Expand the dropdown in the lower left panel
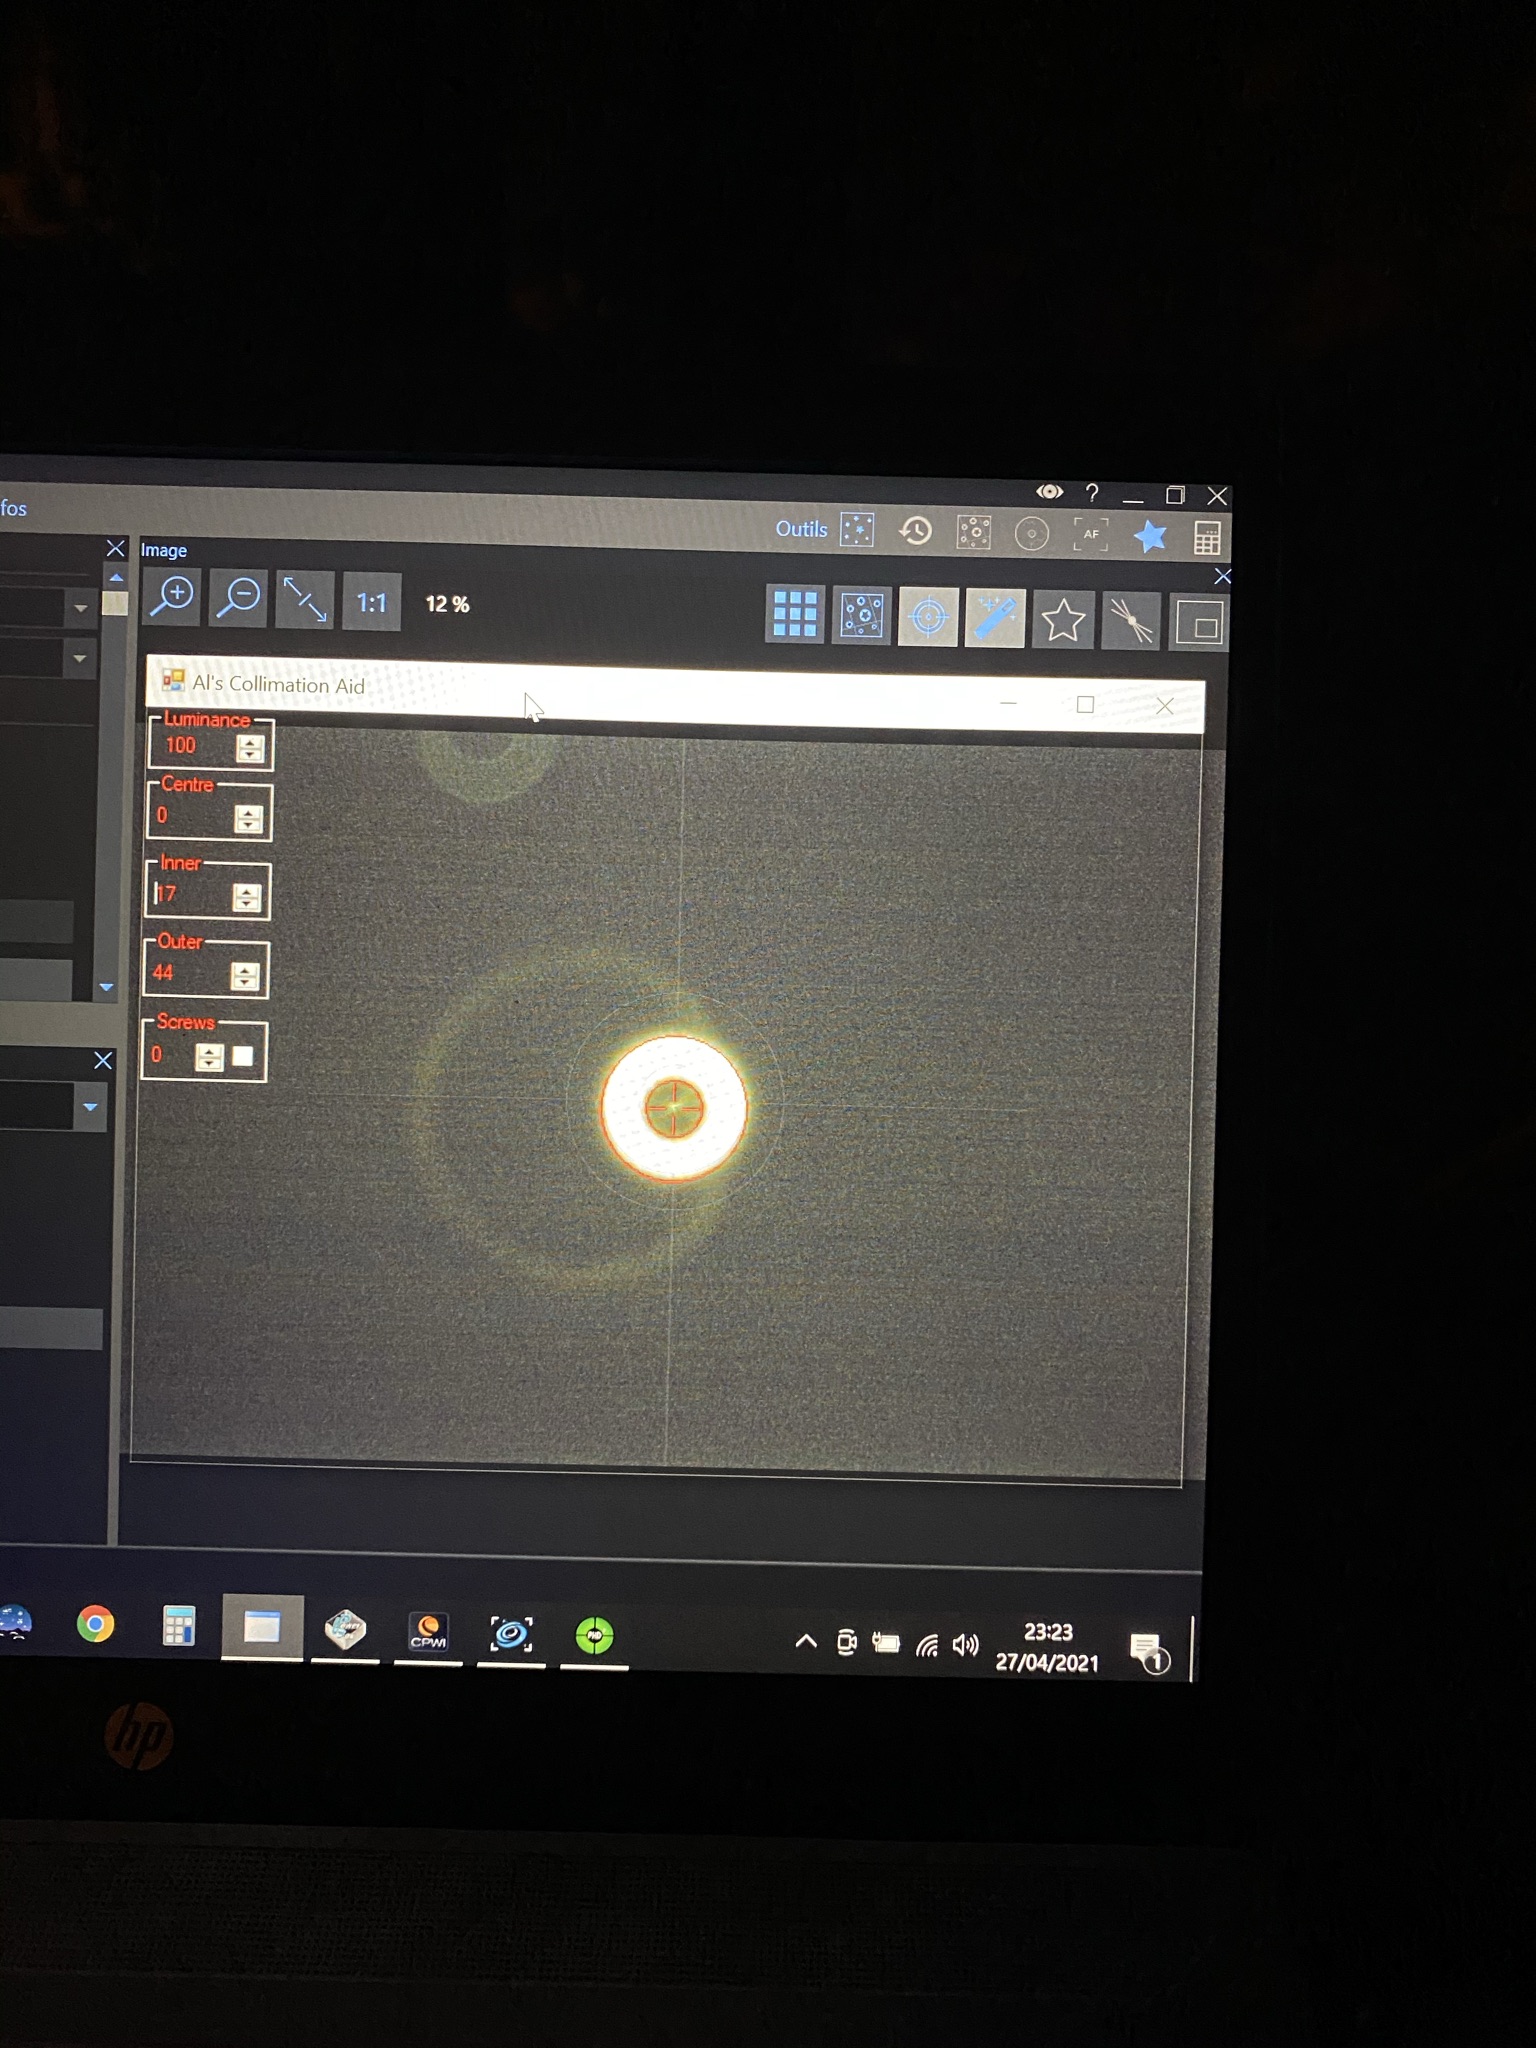The width and height of the screenshot is (1536, 2048). coord(90,1107)
